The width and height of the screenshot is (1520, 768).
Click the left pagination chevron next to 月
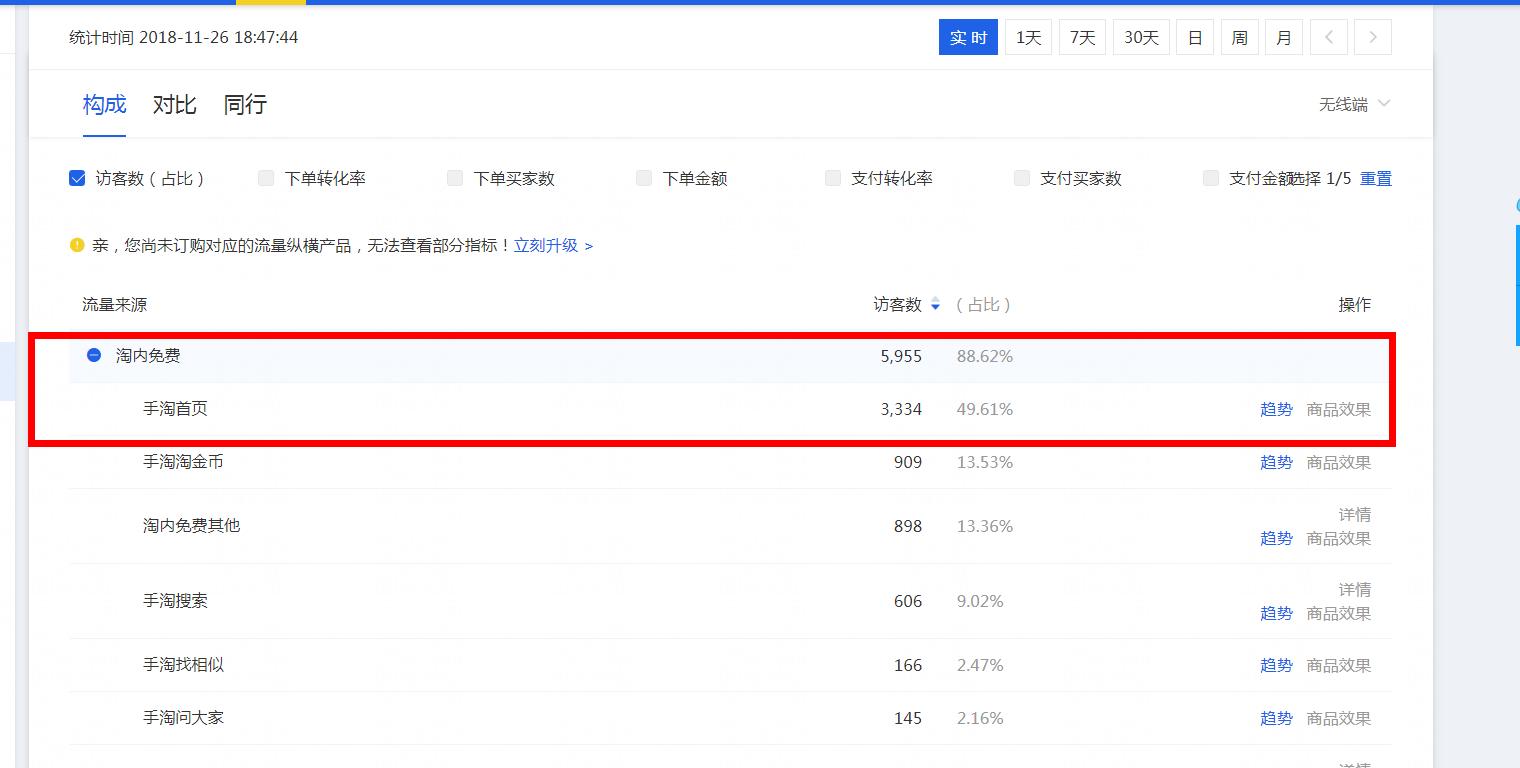(x=1328, y=36)
